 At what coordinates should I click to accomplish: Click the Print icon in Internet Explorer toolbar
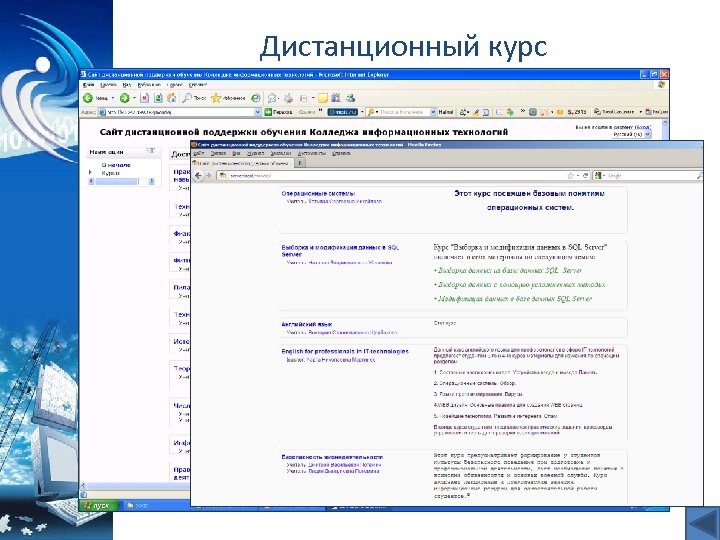click(288, 98)
